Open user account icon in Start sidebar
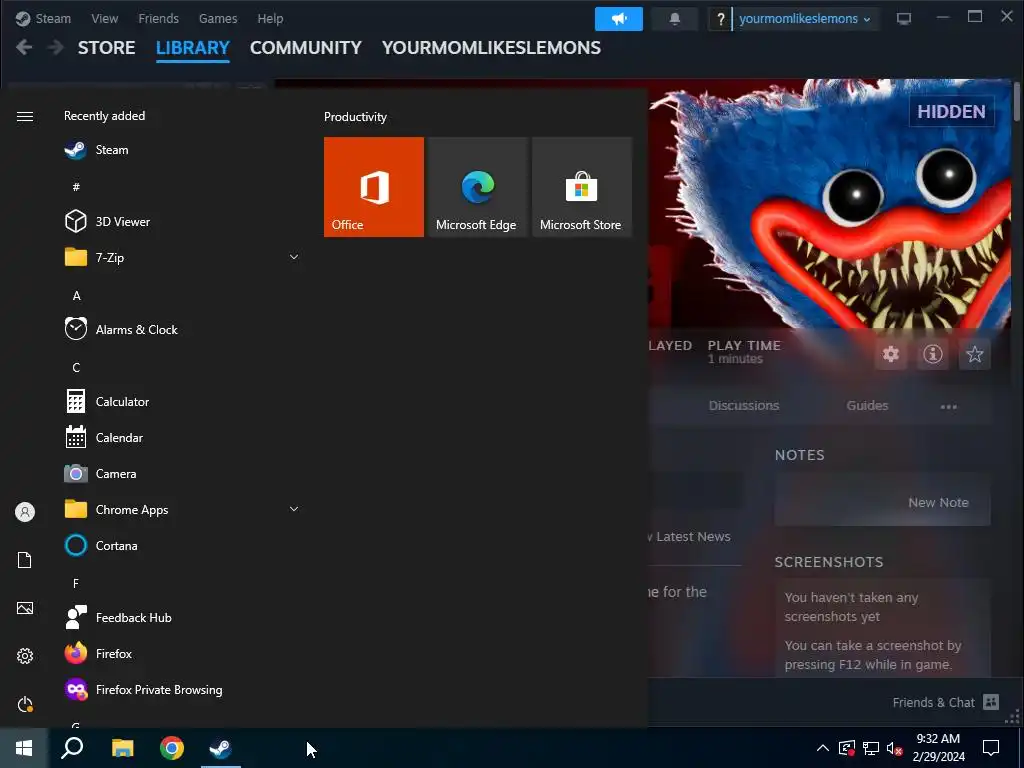1024x768 pixels. 25,512
